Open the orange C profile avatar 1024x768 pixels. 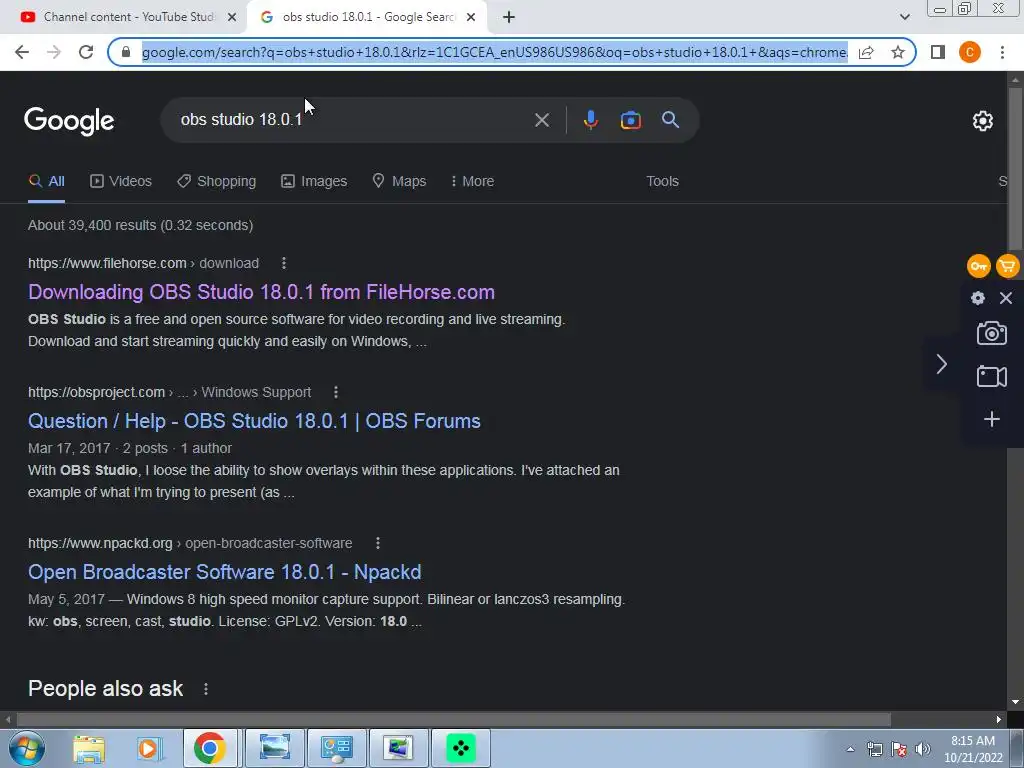tap(970, 52)
